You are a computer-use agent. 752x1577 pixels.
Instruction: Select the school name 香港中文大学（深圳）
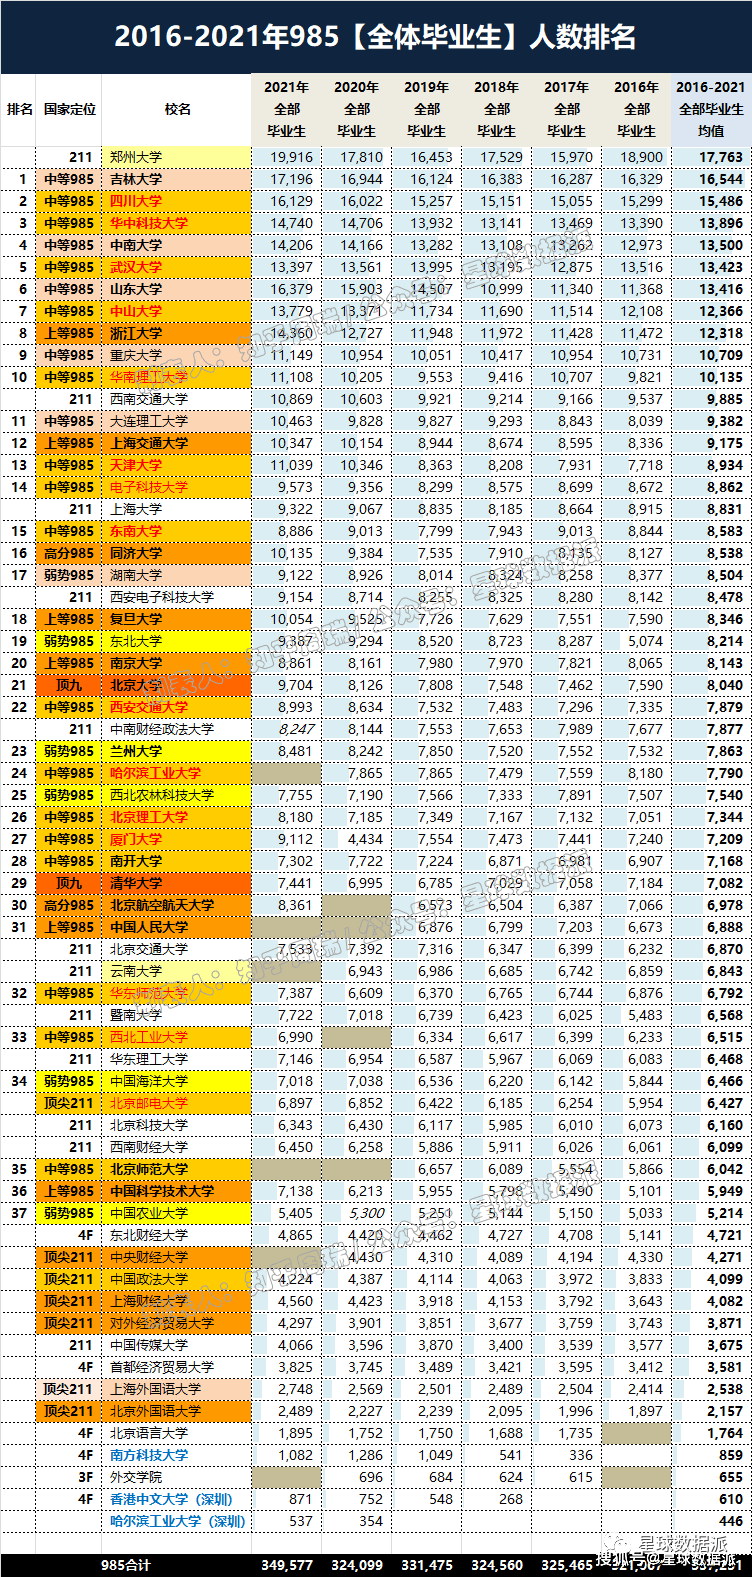pos(171,1499)
